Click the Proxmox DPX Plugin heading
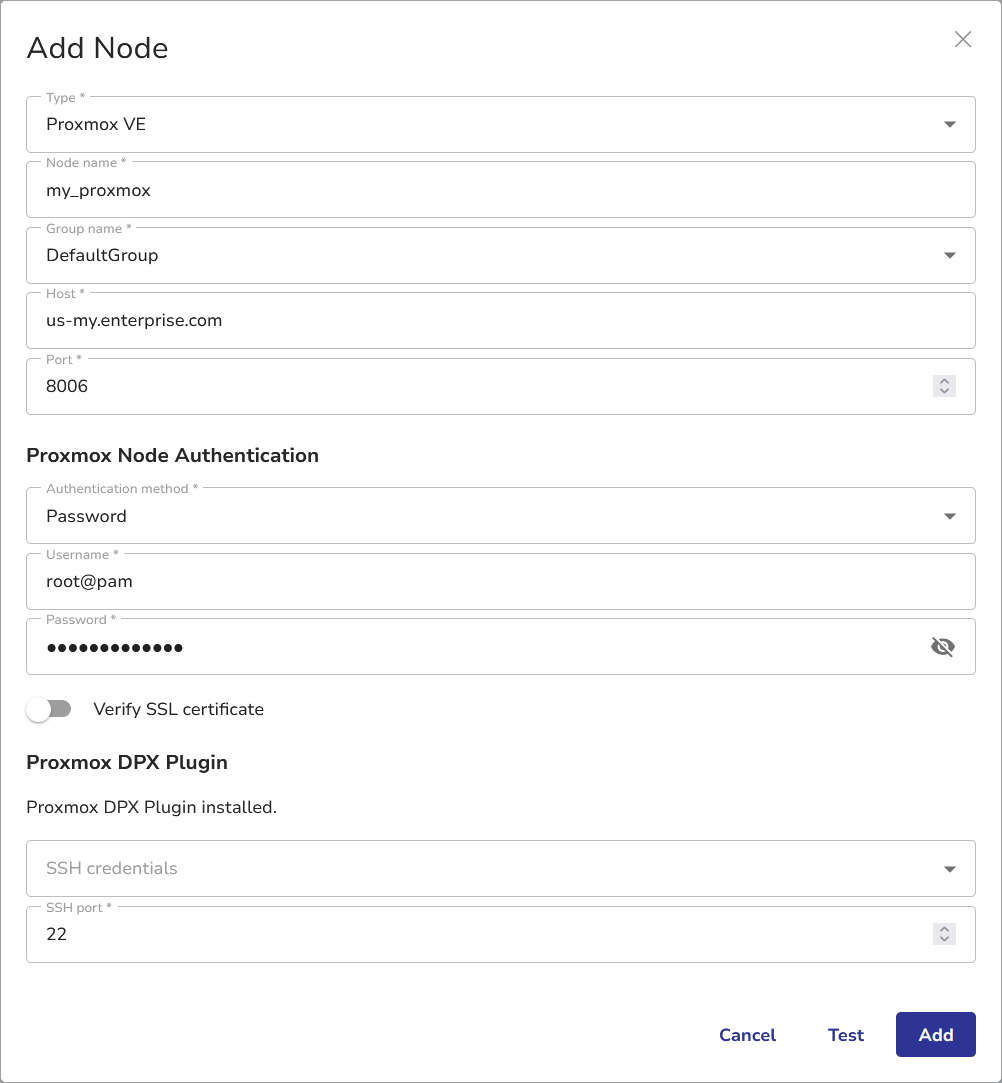This screenshot has width=1002, height=1083. 127,763
